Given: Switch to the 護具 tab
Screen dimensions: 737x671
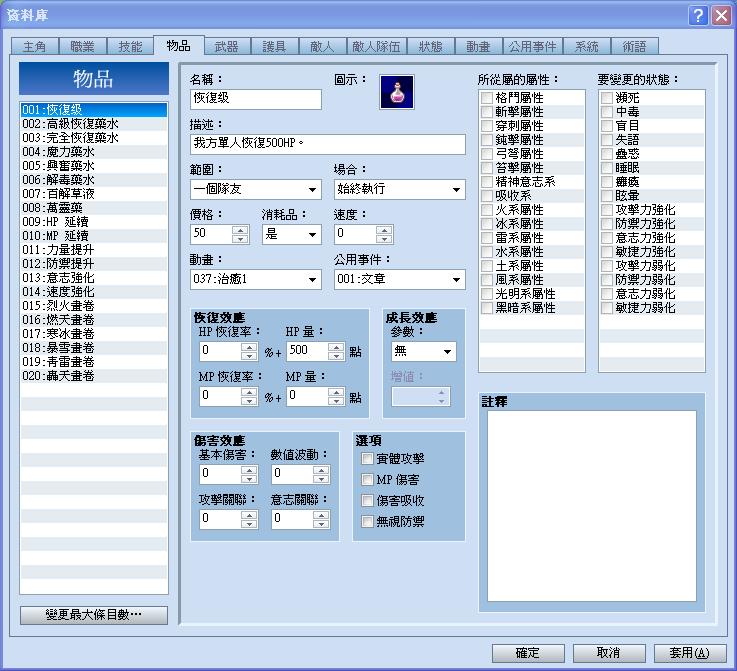Looking at the screenshot, I should (274, 47).
